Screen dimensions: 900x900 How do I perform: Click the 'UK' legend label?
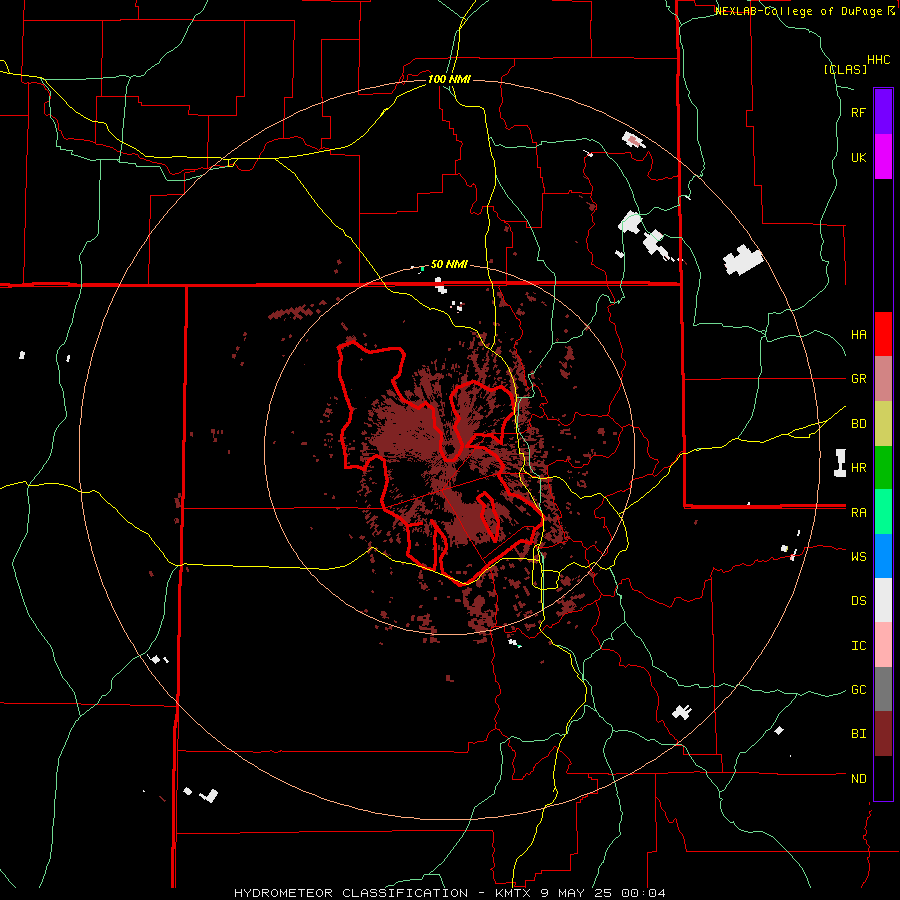858,157
